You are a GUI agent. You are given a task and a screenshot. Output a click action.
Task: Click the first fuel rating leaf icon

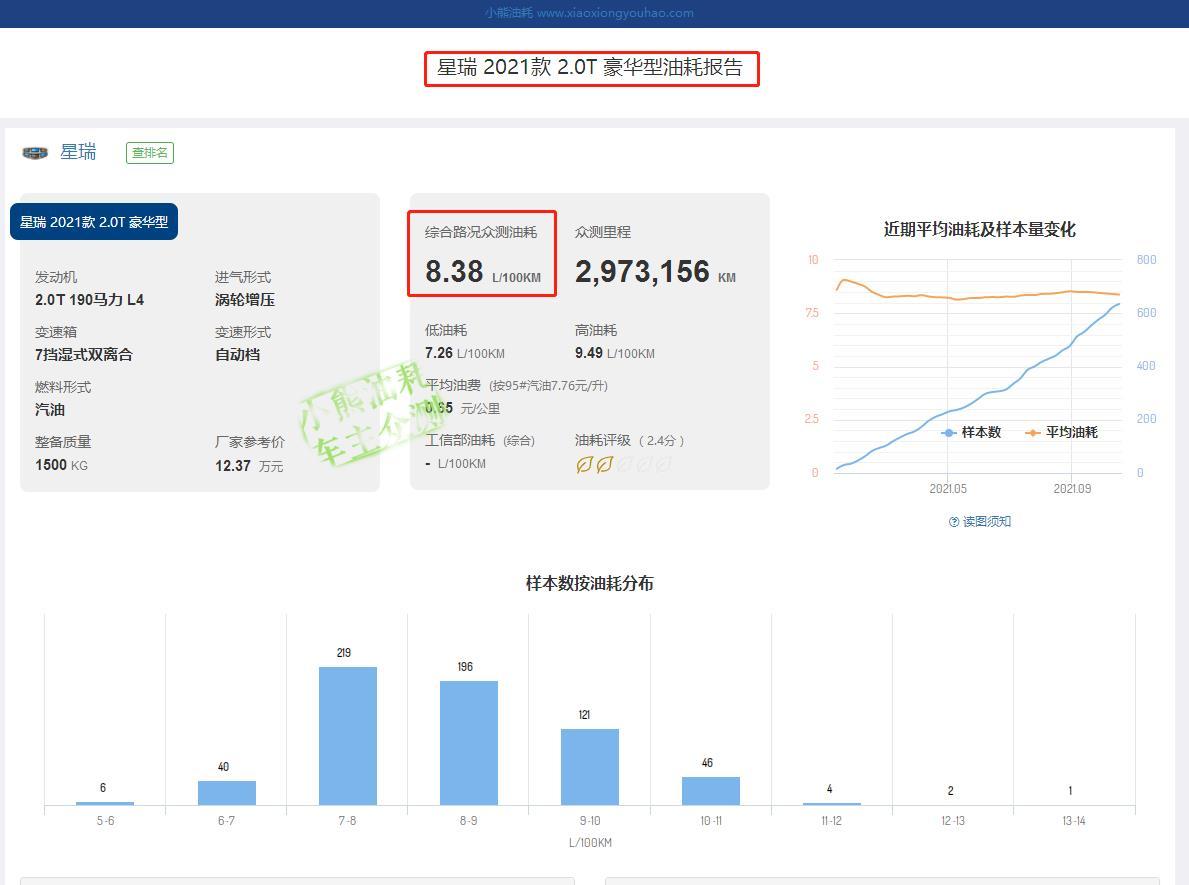[x=584, y=465]
